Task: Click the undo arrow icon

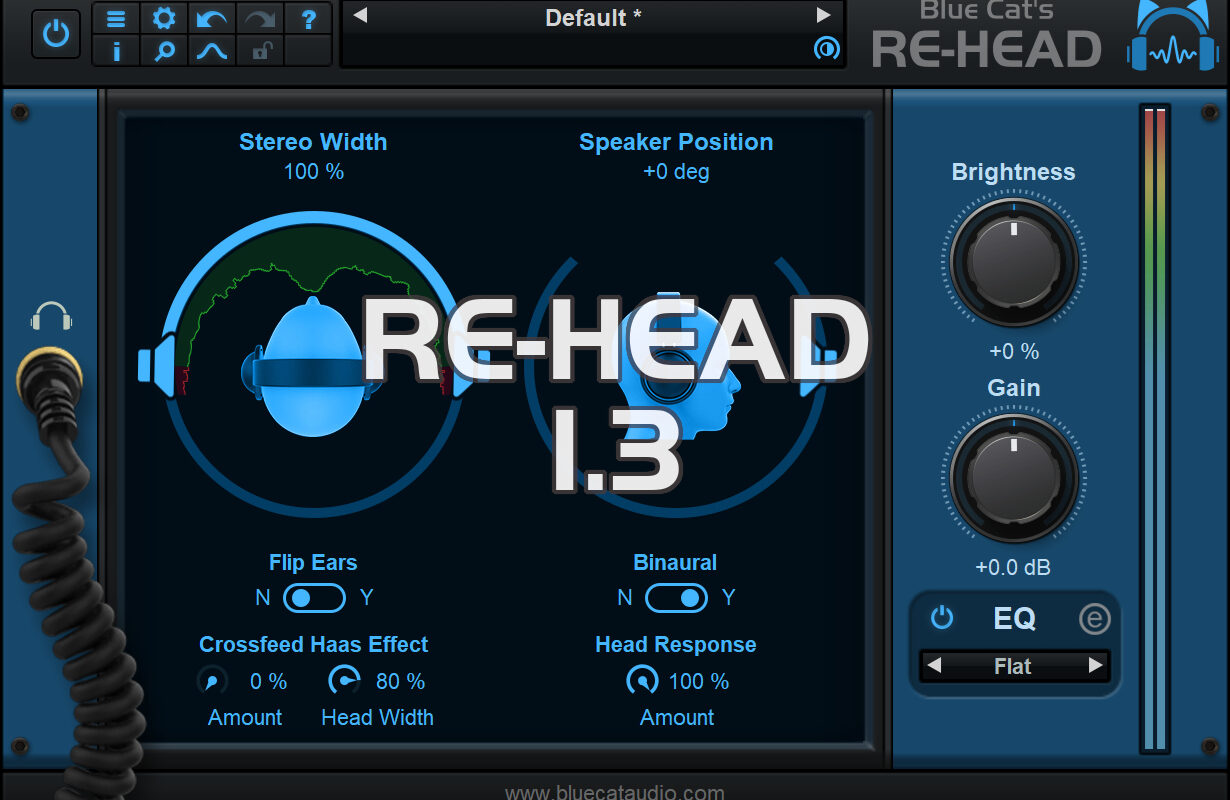Action: point(211,19)
